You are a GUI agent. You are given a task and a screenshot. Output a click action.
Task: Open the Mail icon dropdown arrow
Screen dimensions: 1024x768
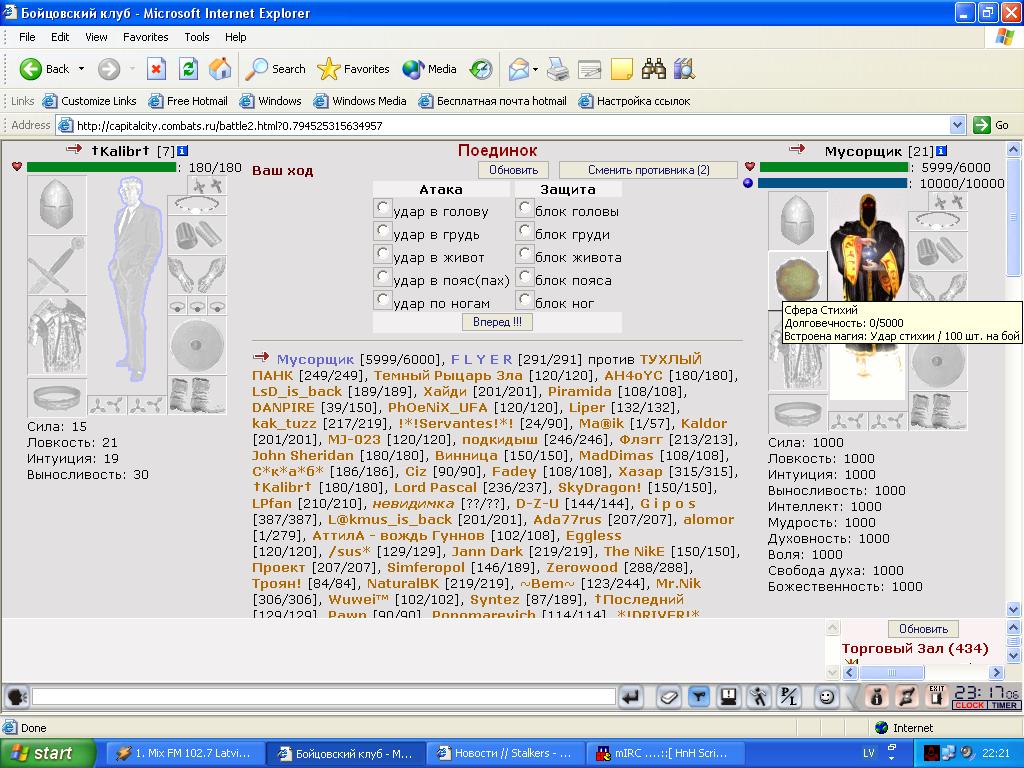tap(536, 69)
